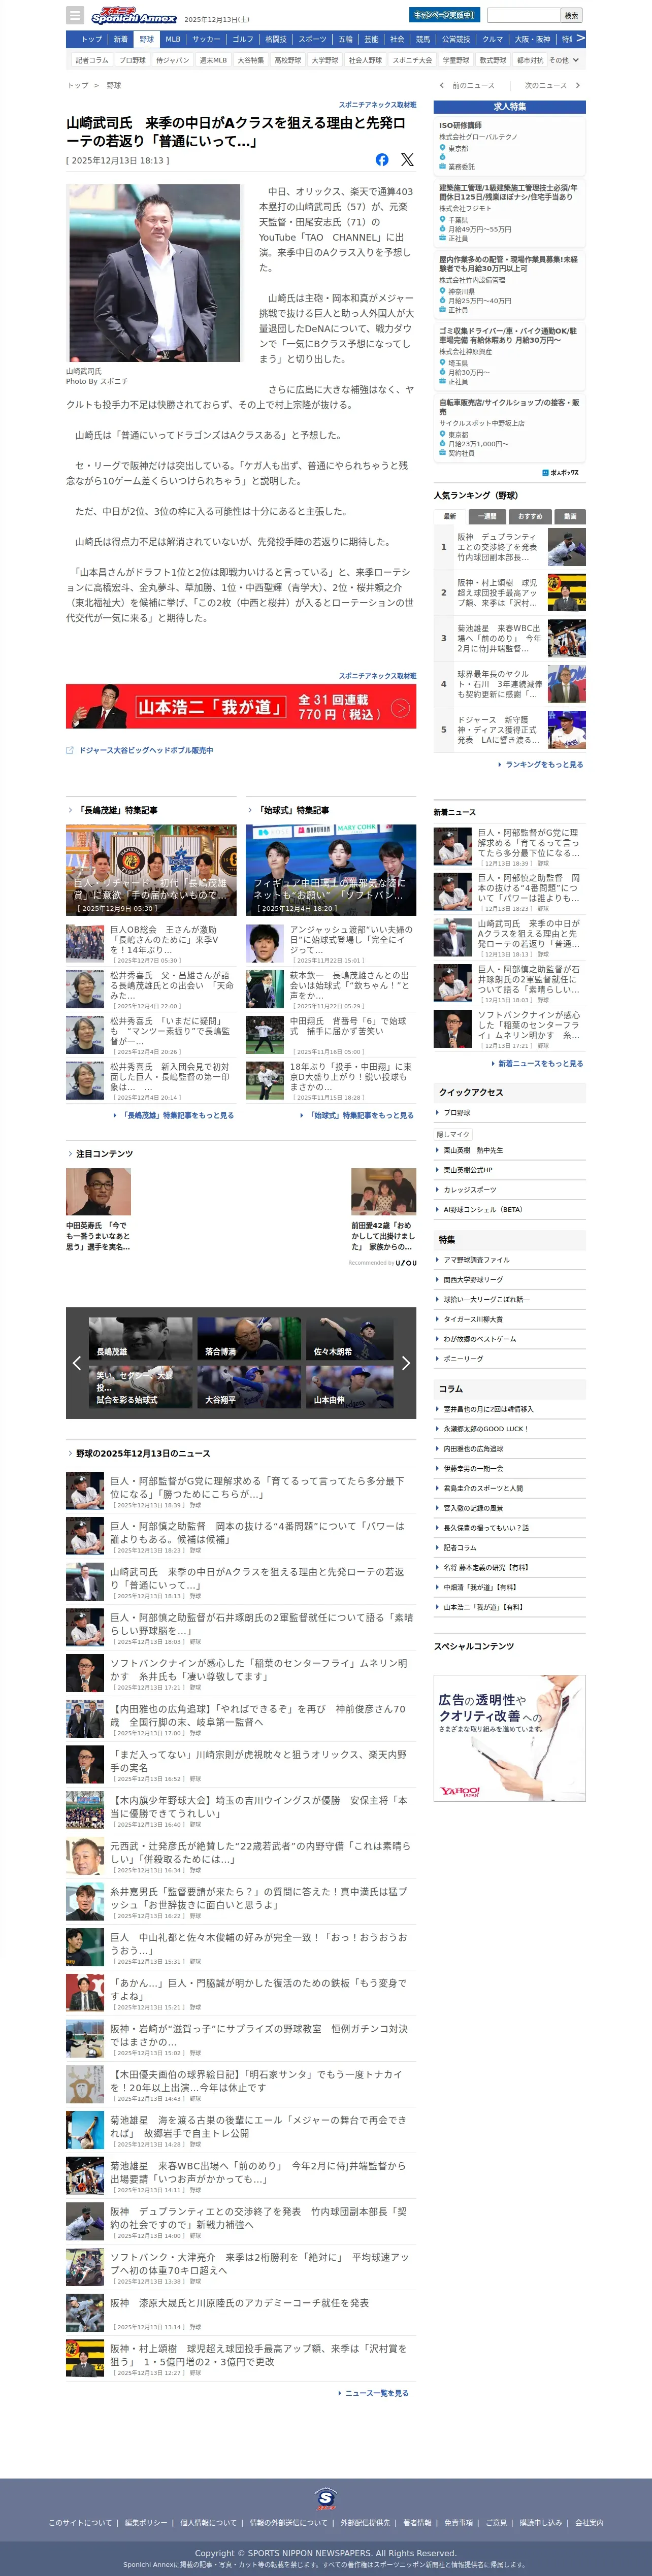The height and width of the screenshot is (2576, 652).
Task: Select the トップ navigation tab
Action: [x=91, y=39]
